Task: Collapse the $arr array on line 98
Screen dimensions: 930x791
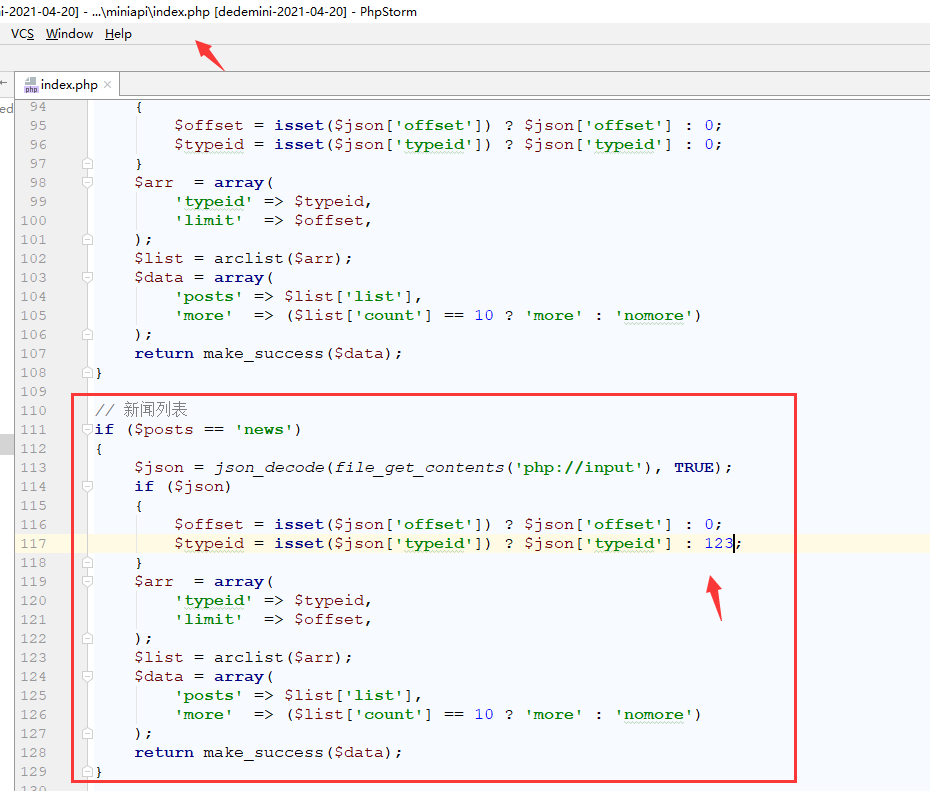Action: 87,183
